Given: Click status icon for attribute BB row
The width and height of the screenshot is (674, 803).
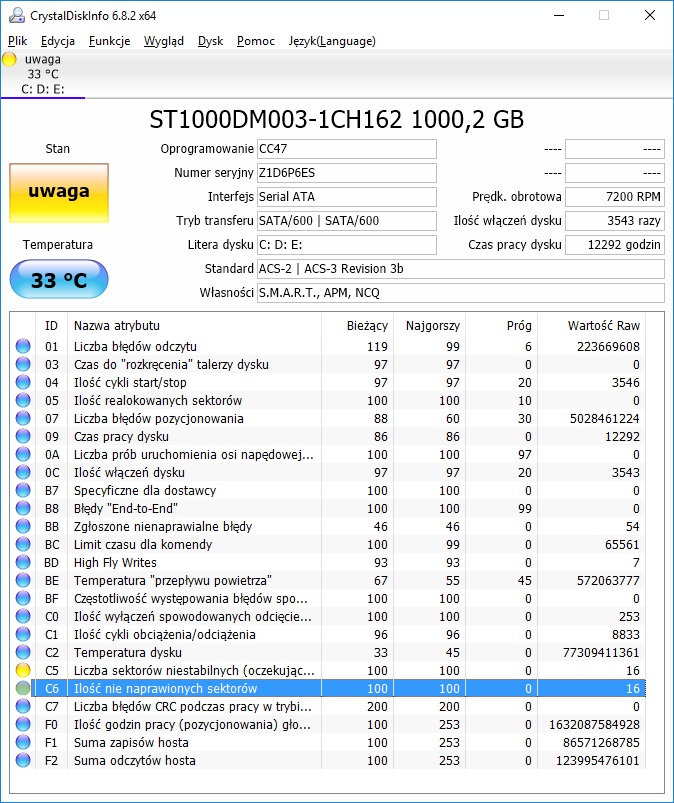Looking at the screenshot, I should pyautogui.click(x=23, y=526).
